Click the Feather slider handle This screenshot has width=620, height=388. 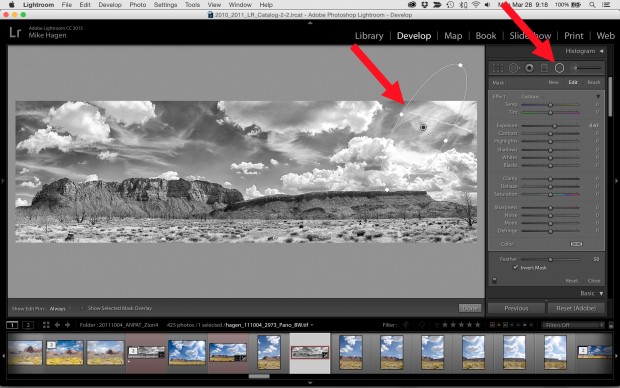[550, 259]
